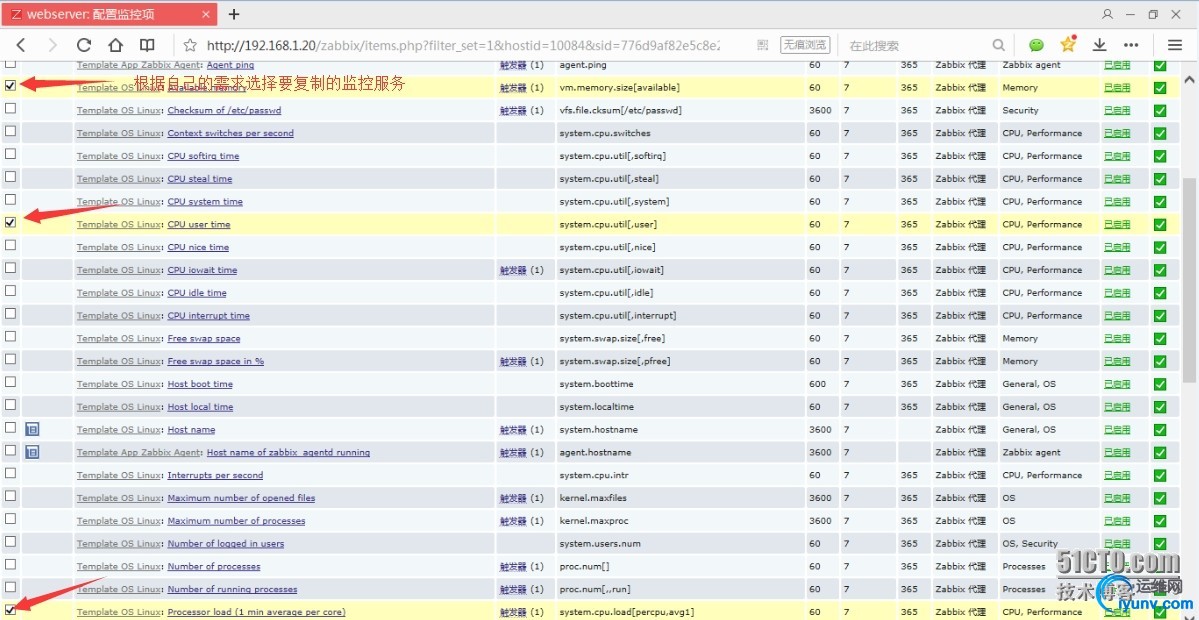Switch to the webserver 配置监控项 tab
The height and width of the screenshot is (620, 1199).
109,14
